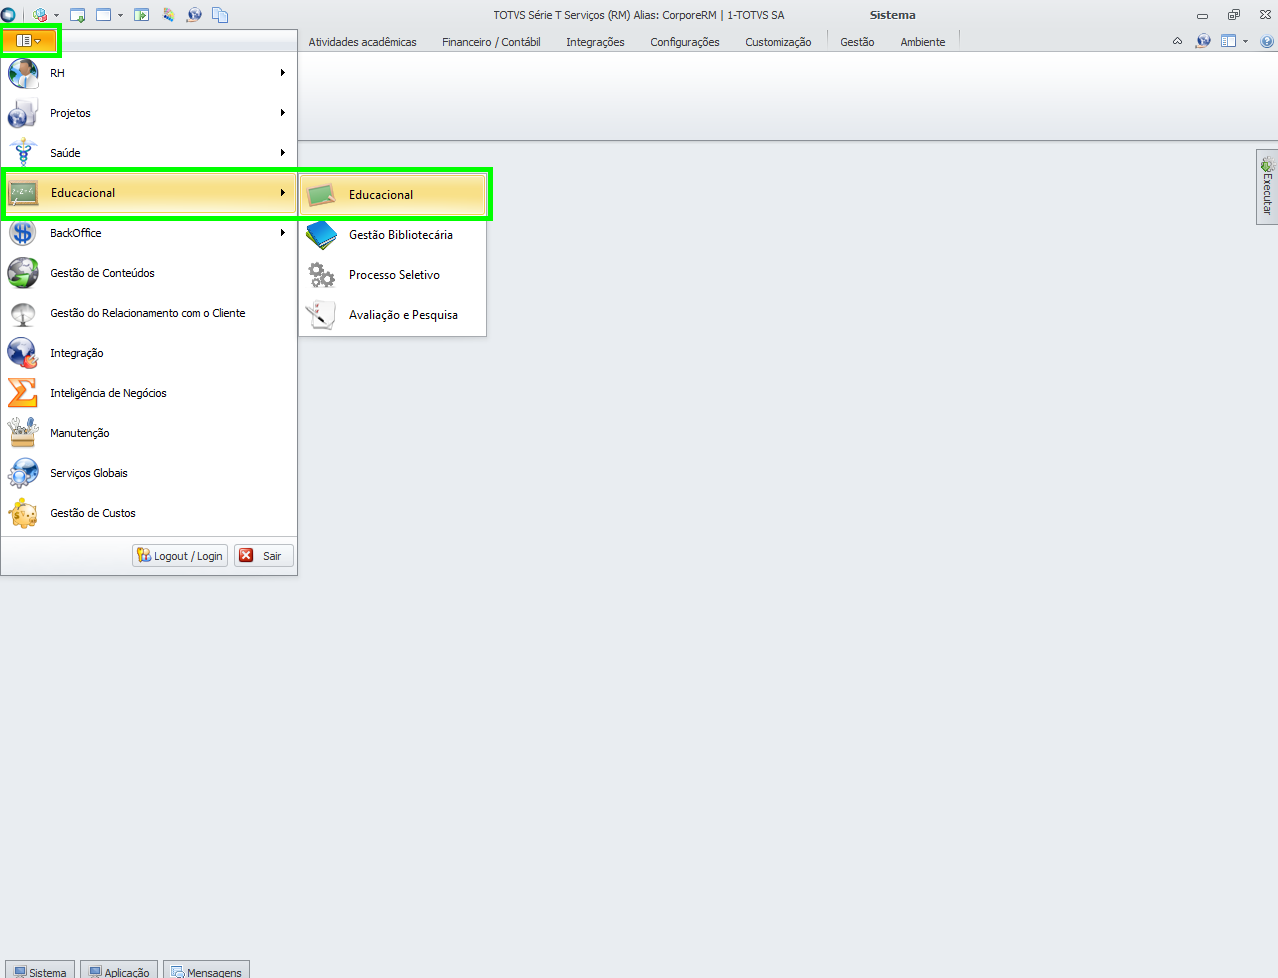1278x978 pixels.
Task: Open the dropdown arrow beside the cubes icon
Action: pyautogui.click(x=56, y=15)
